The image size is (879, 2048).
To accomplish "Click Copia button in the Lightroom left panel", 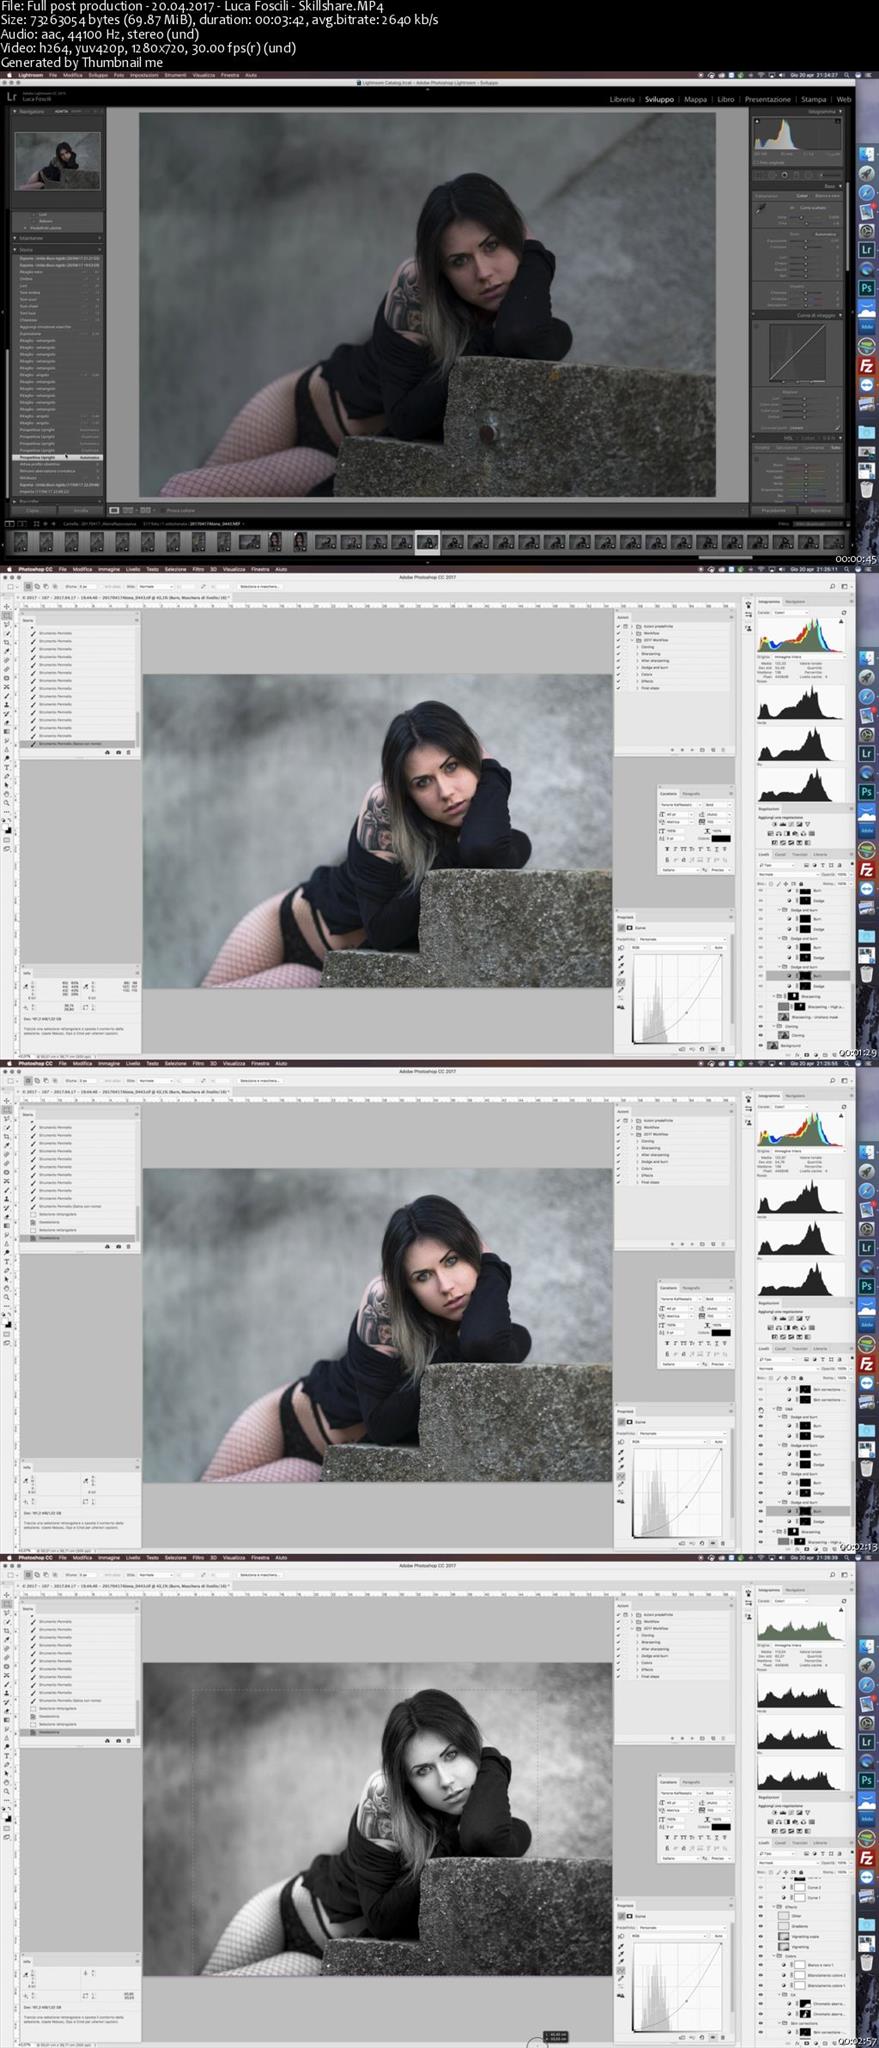I will pyautogui.click(x=32, y=510).
